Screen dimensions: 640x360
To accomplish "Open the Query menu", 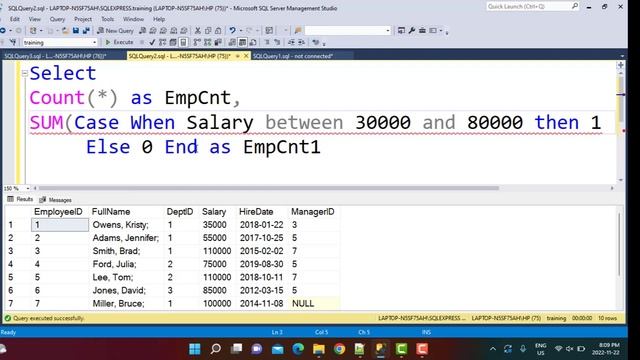I will [57, 19].
